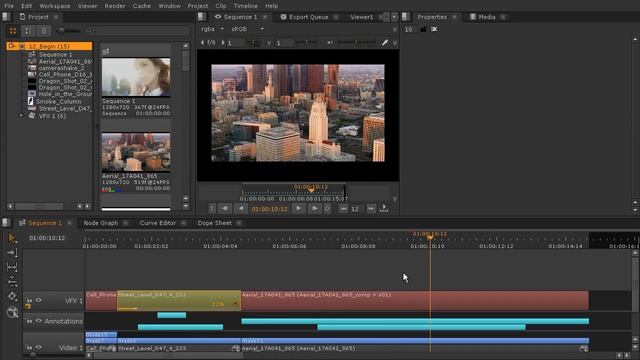Expand viewer top toolbar double chevron
Viewport: 640px width, 360px height.
[395, 30]
